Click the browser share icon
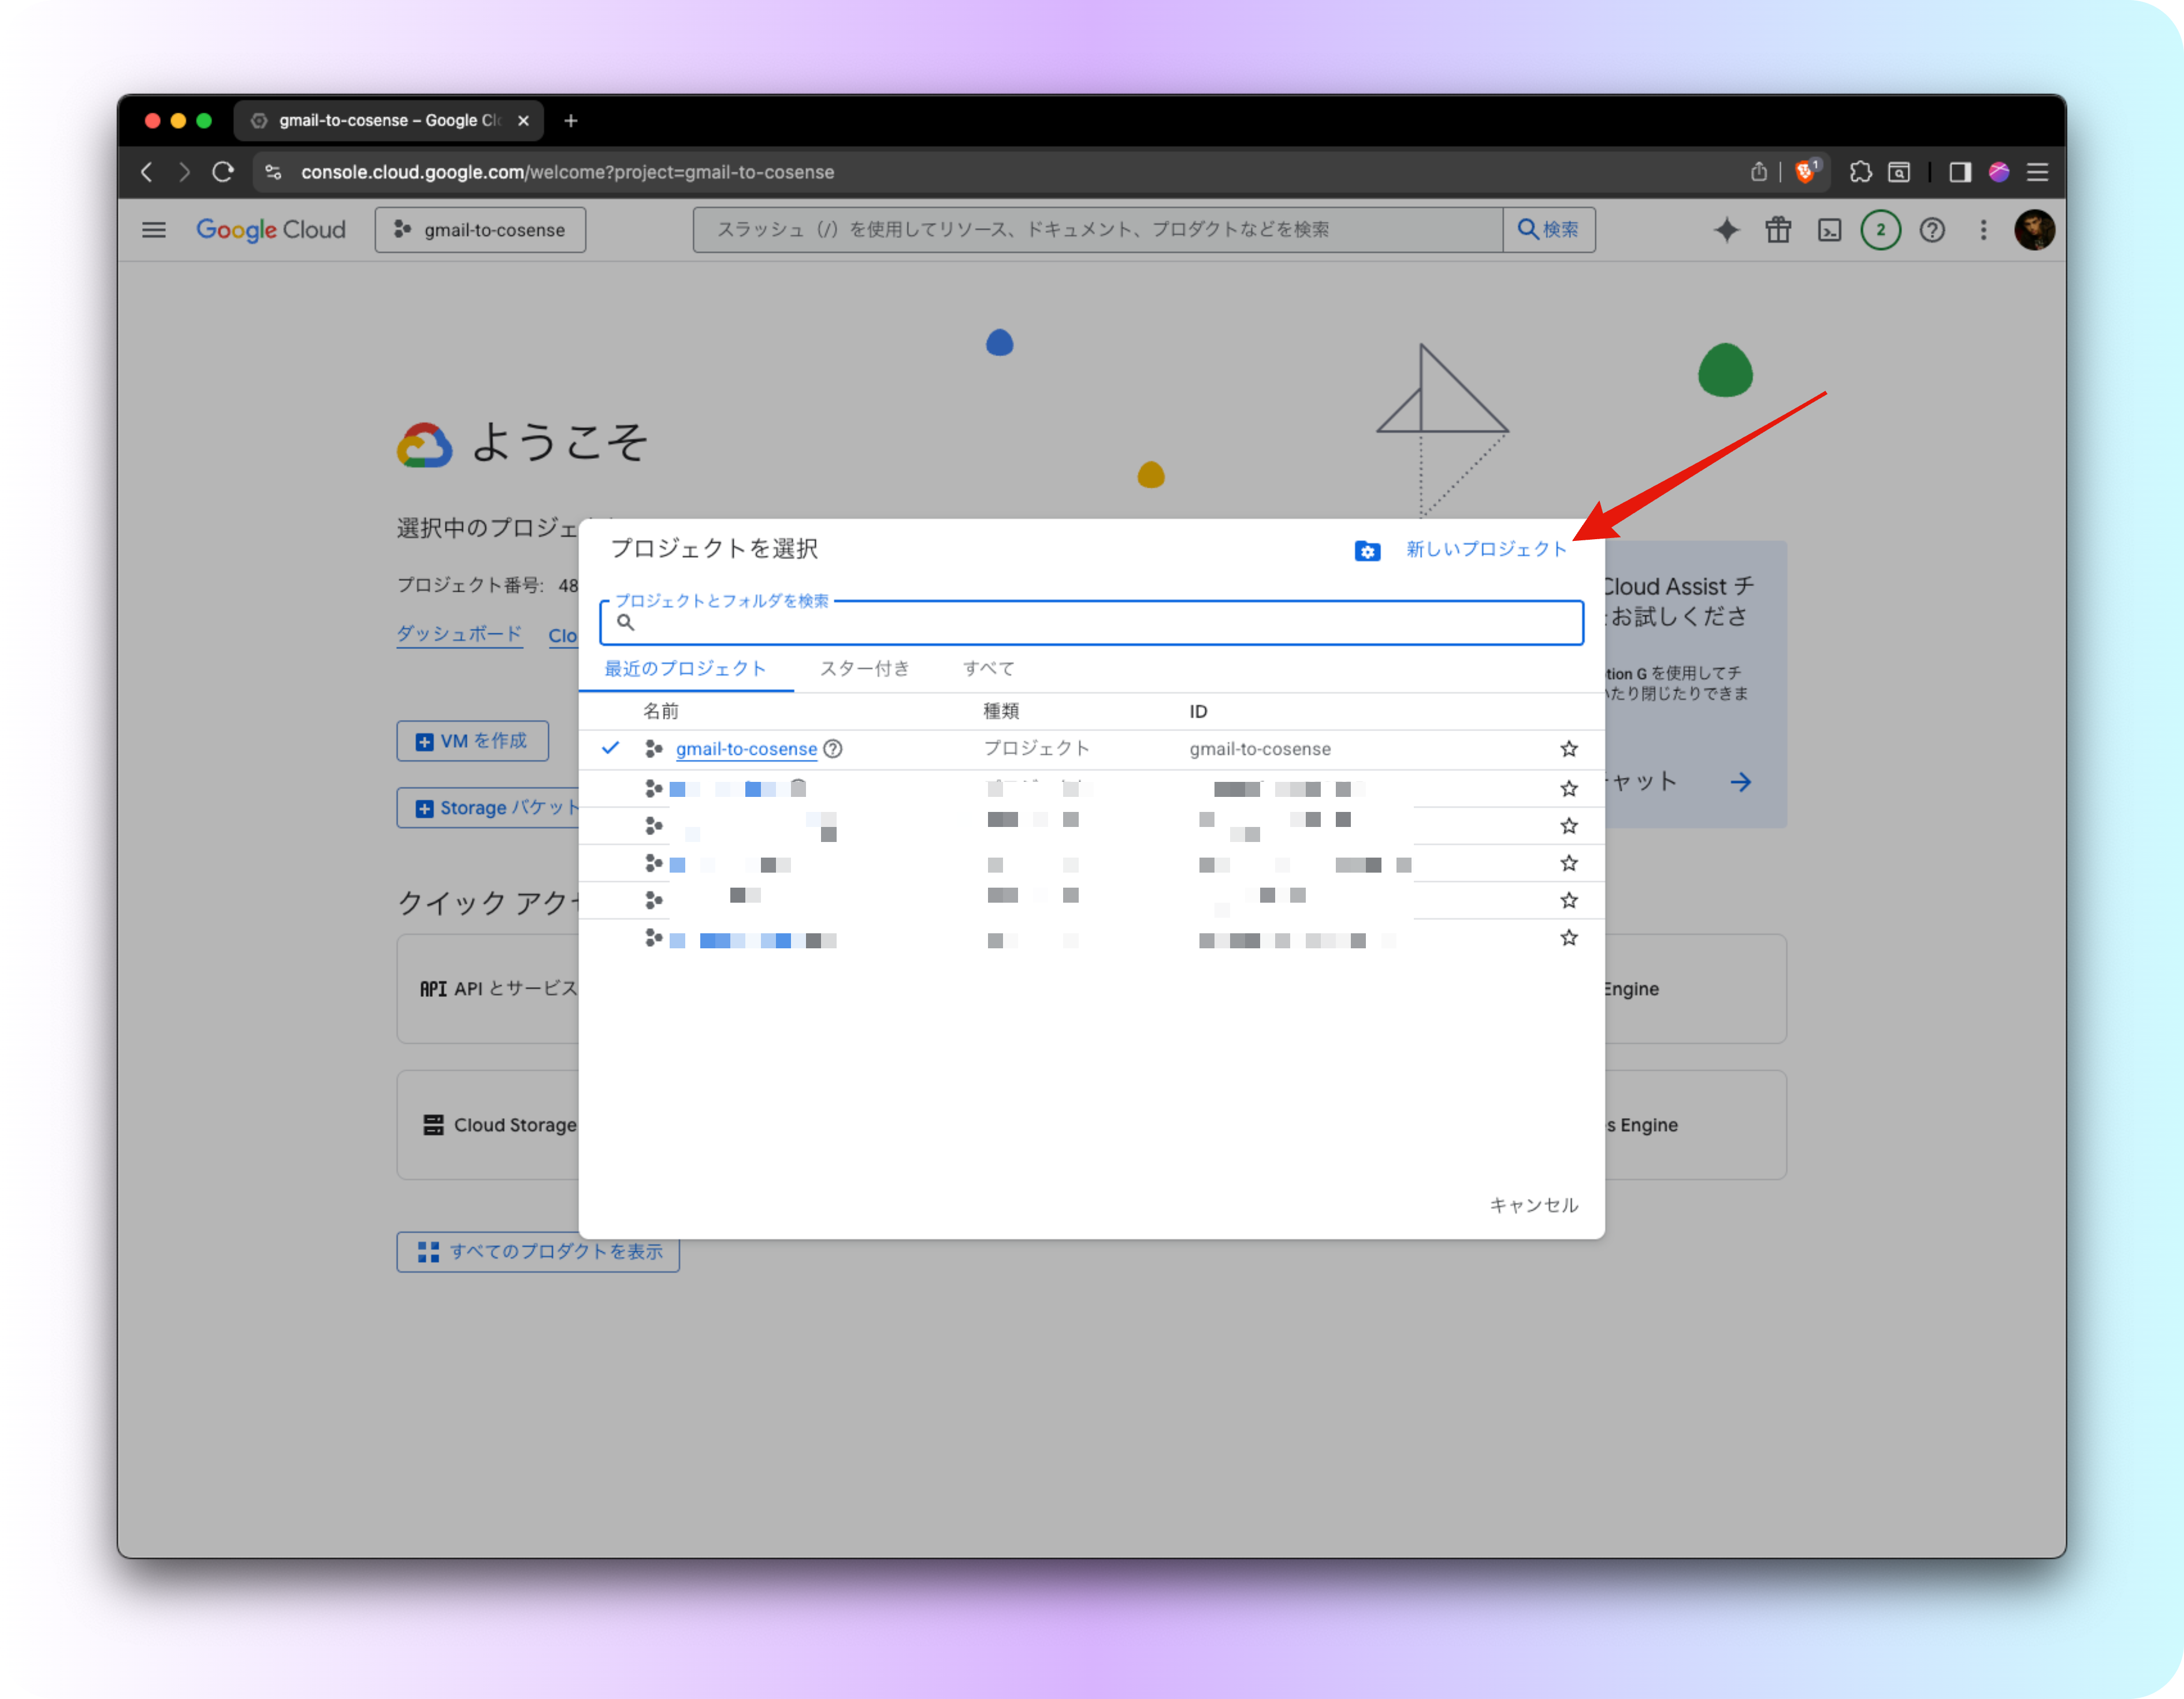This screenshot has height=1699, width=2184. 1758,172
